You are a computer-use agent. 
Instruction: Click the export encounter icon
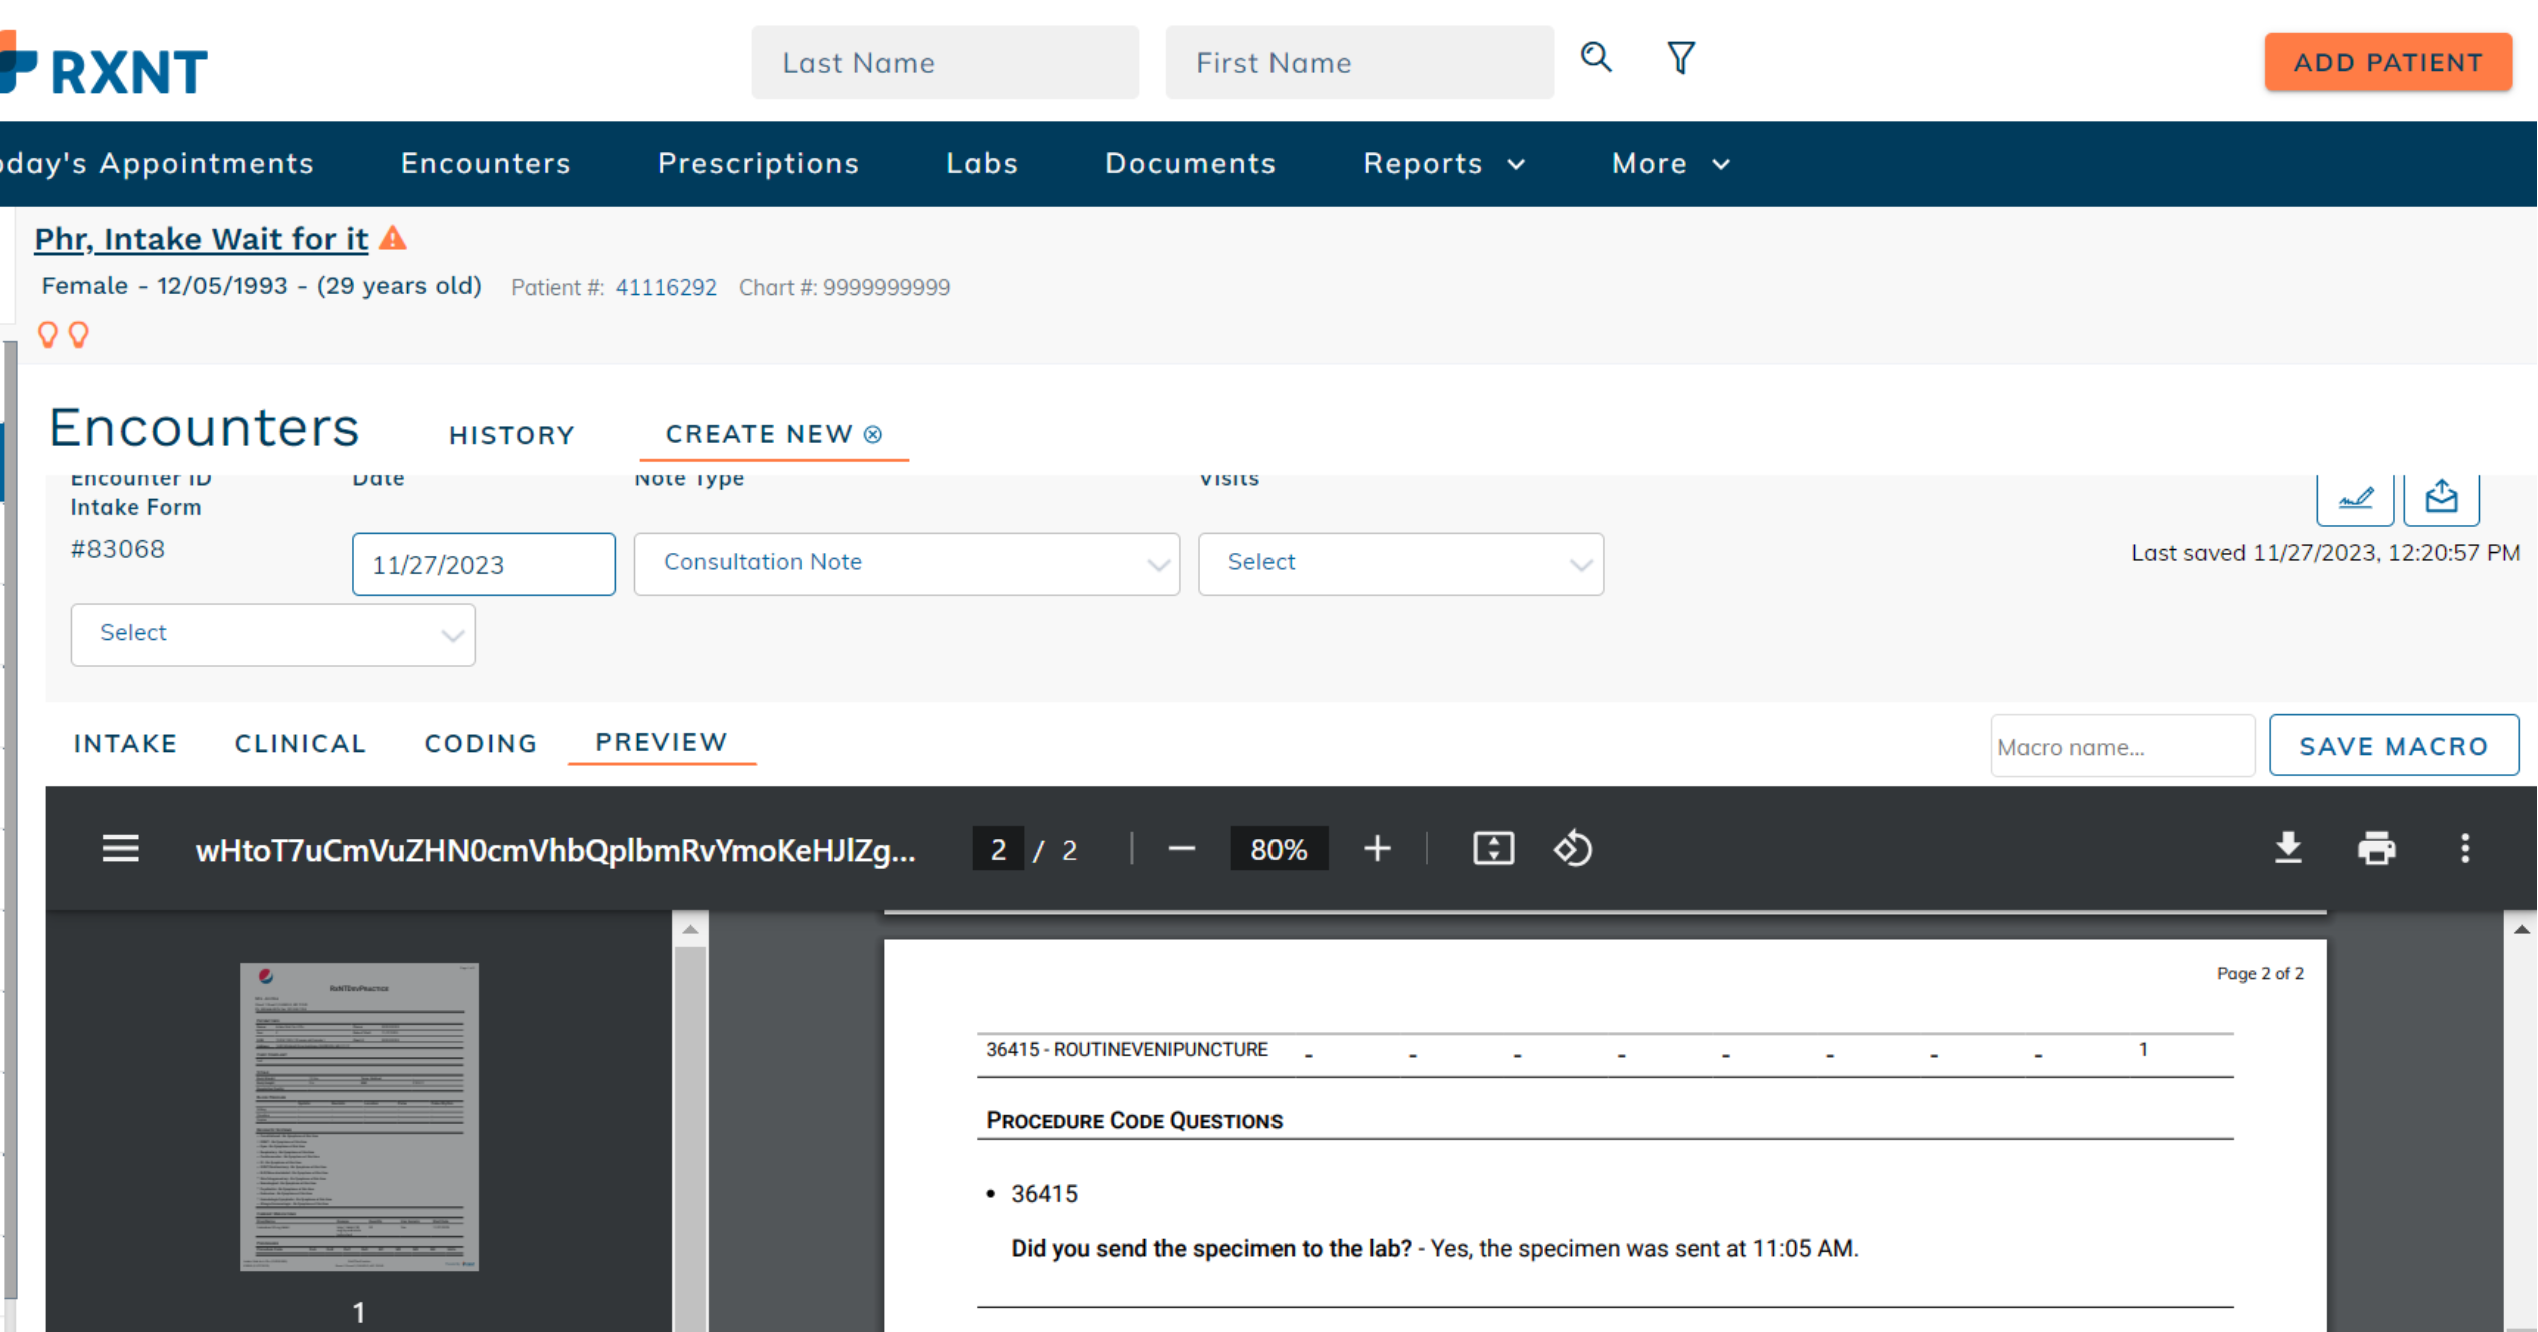coord(2441,497)
